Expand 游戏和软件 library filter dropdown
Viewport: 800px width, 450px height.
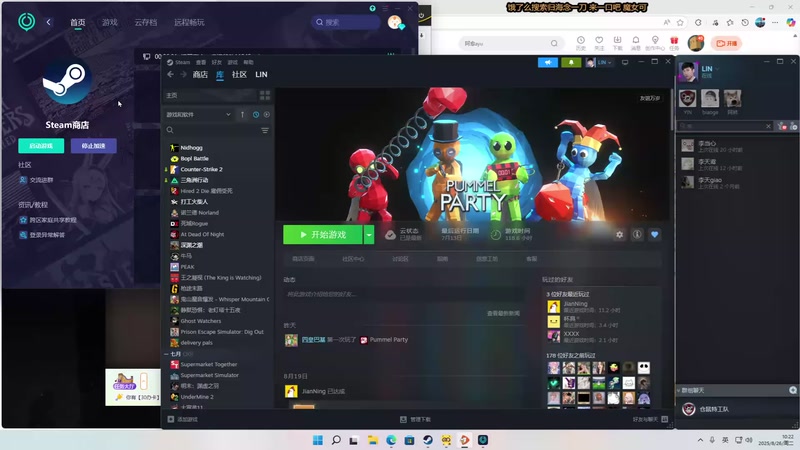pos(198,115)
